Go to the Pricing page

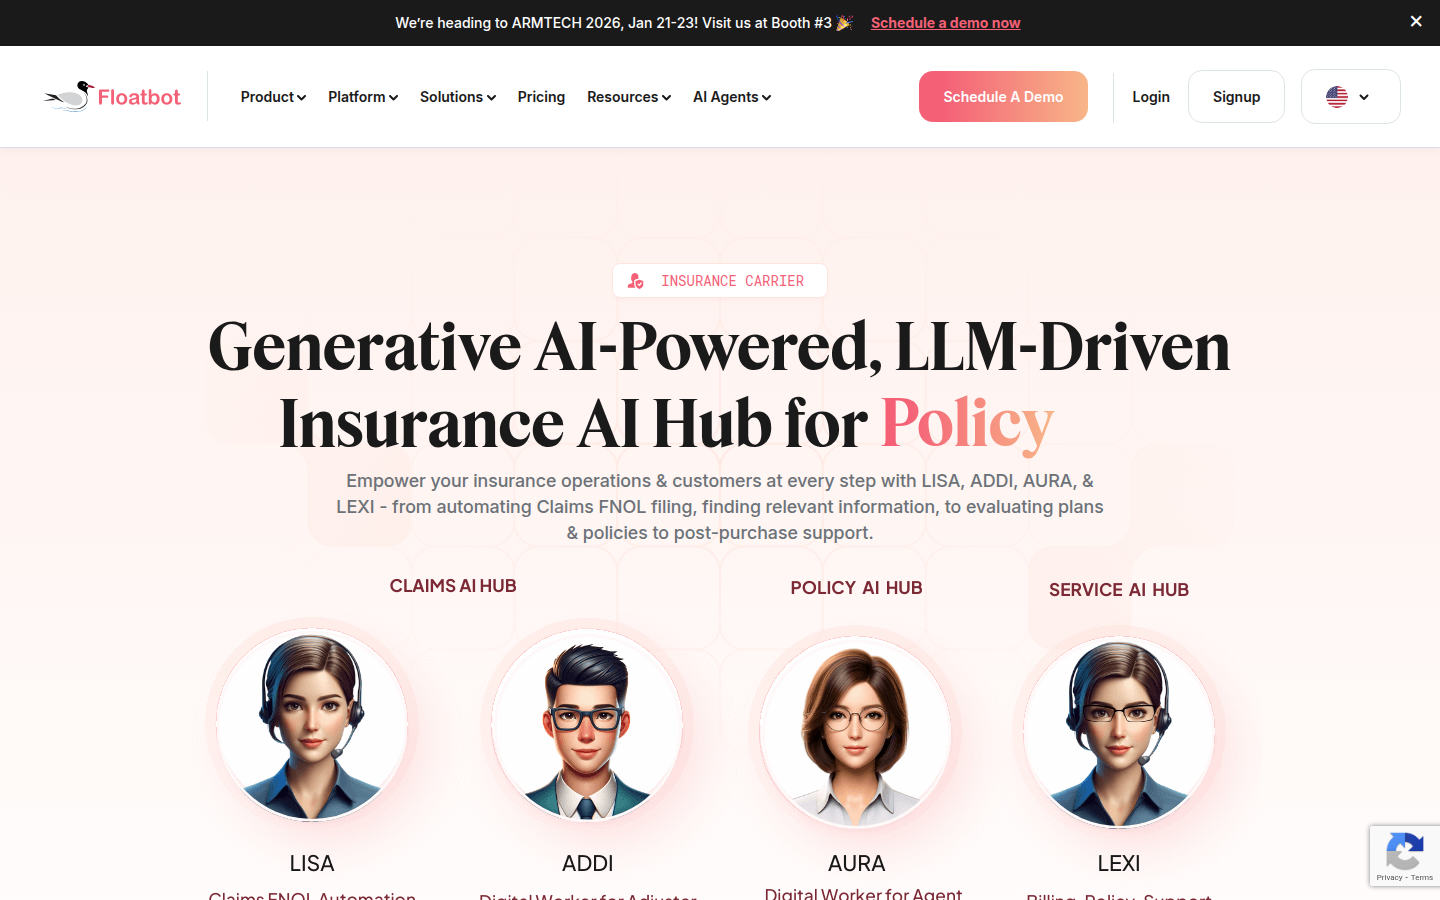click(541, 97)
